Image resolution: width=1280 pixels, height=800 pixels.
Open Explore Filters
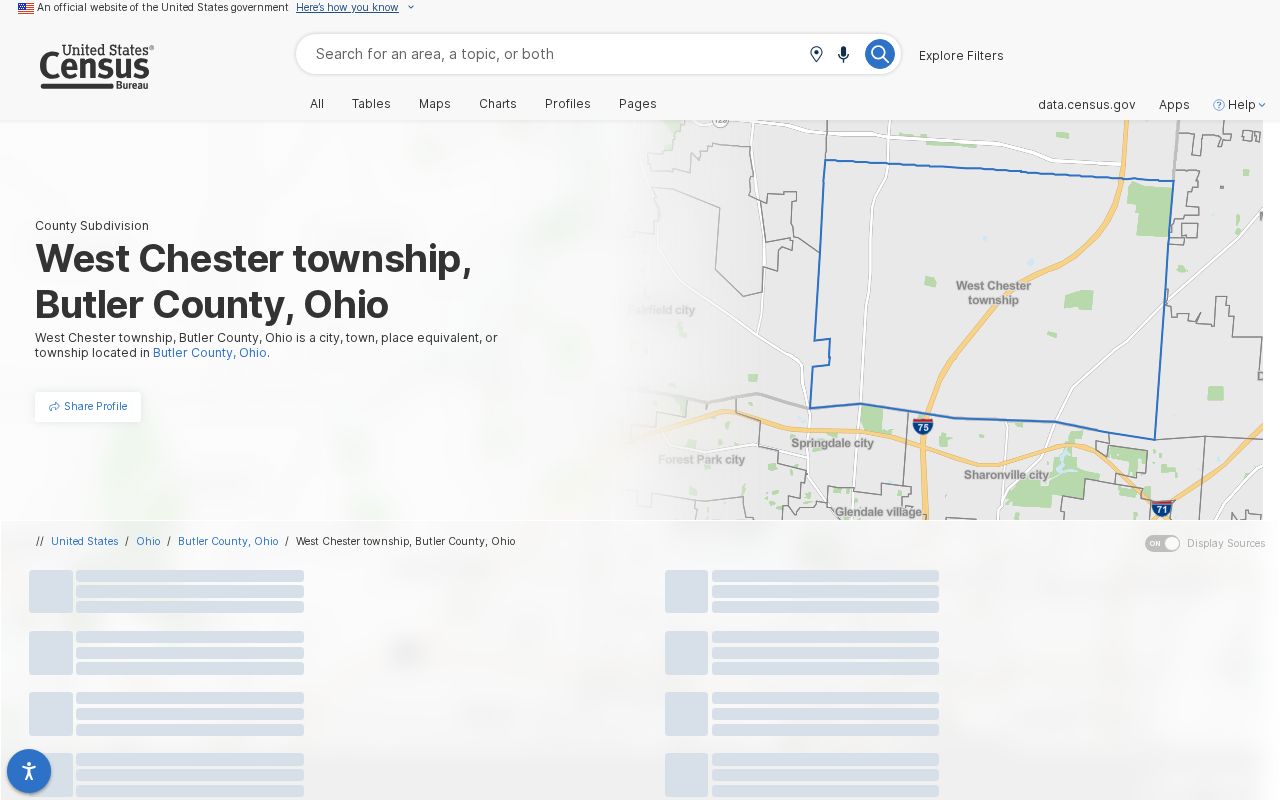[961, 56]
